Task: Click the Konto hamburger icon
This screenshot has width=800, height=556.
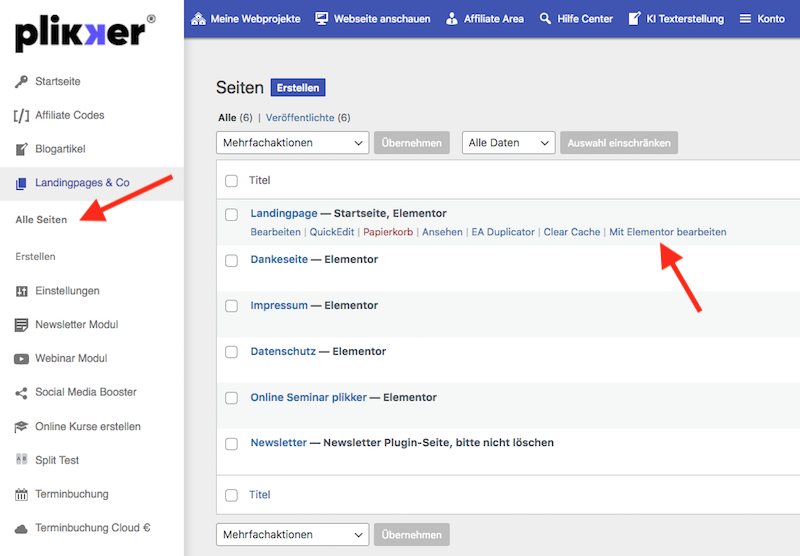Action: click(745, 19)
